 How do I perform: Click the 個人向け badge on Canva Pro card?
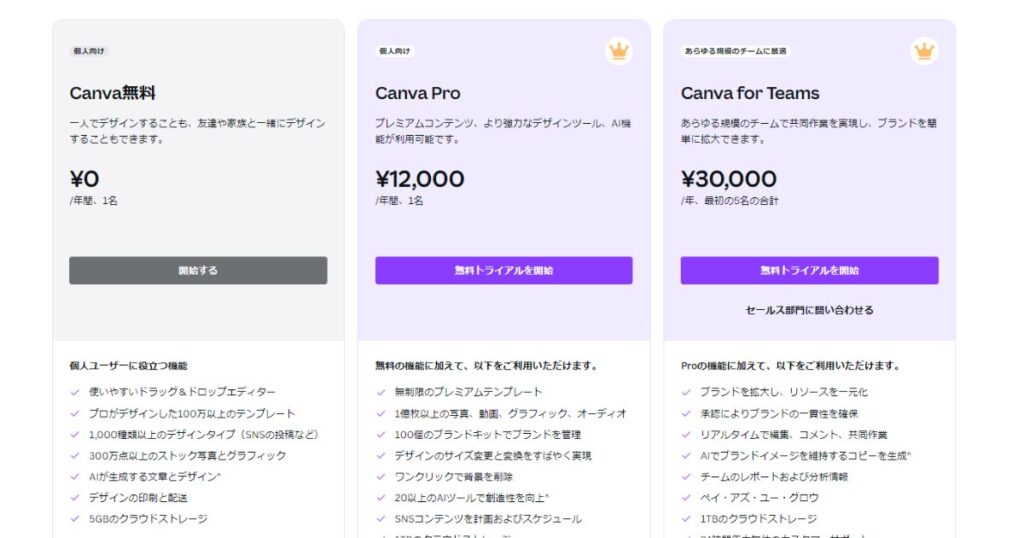[395, 51]
